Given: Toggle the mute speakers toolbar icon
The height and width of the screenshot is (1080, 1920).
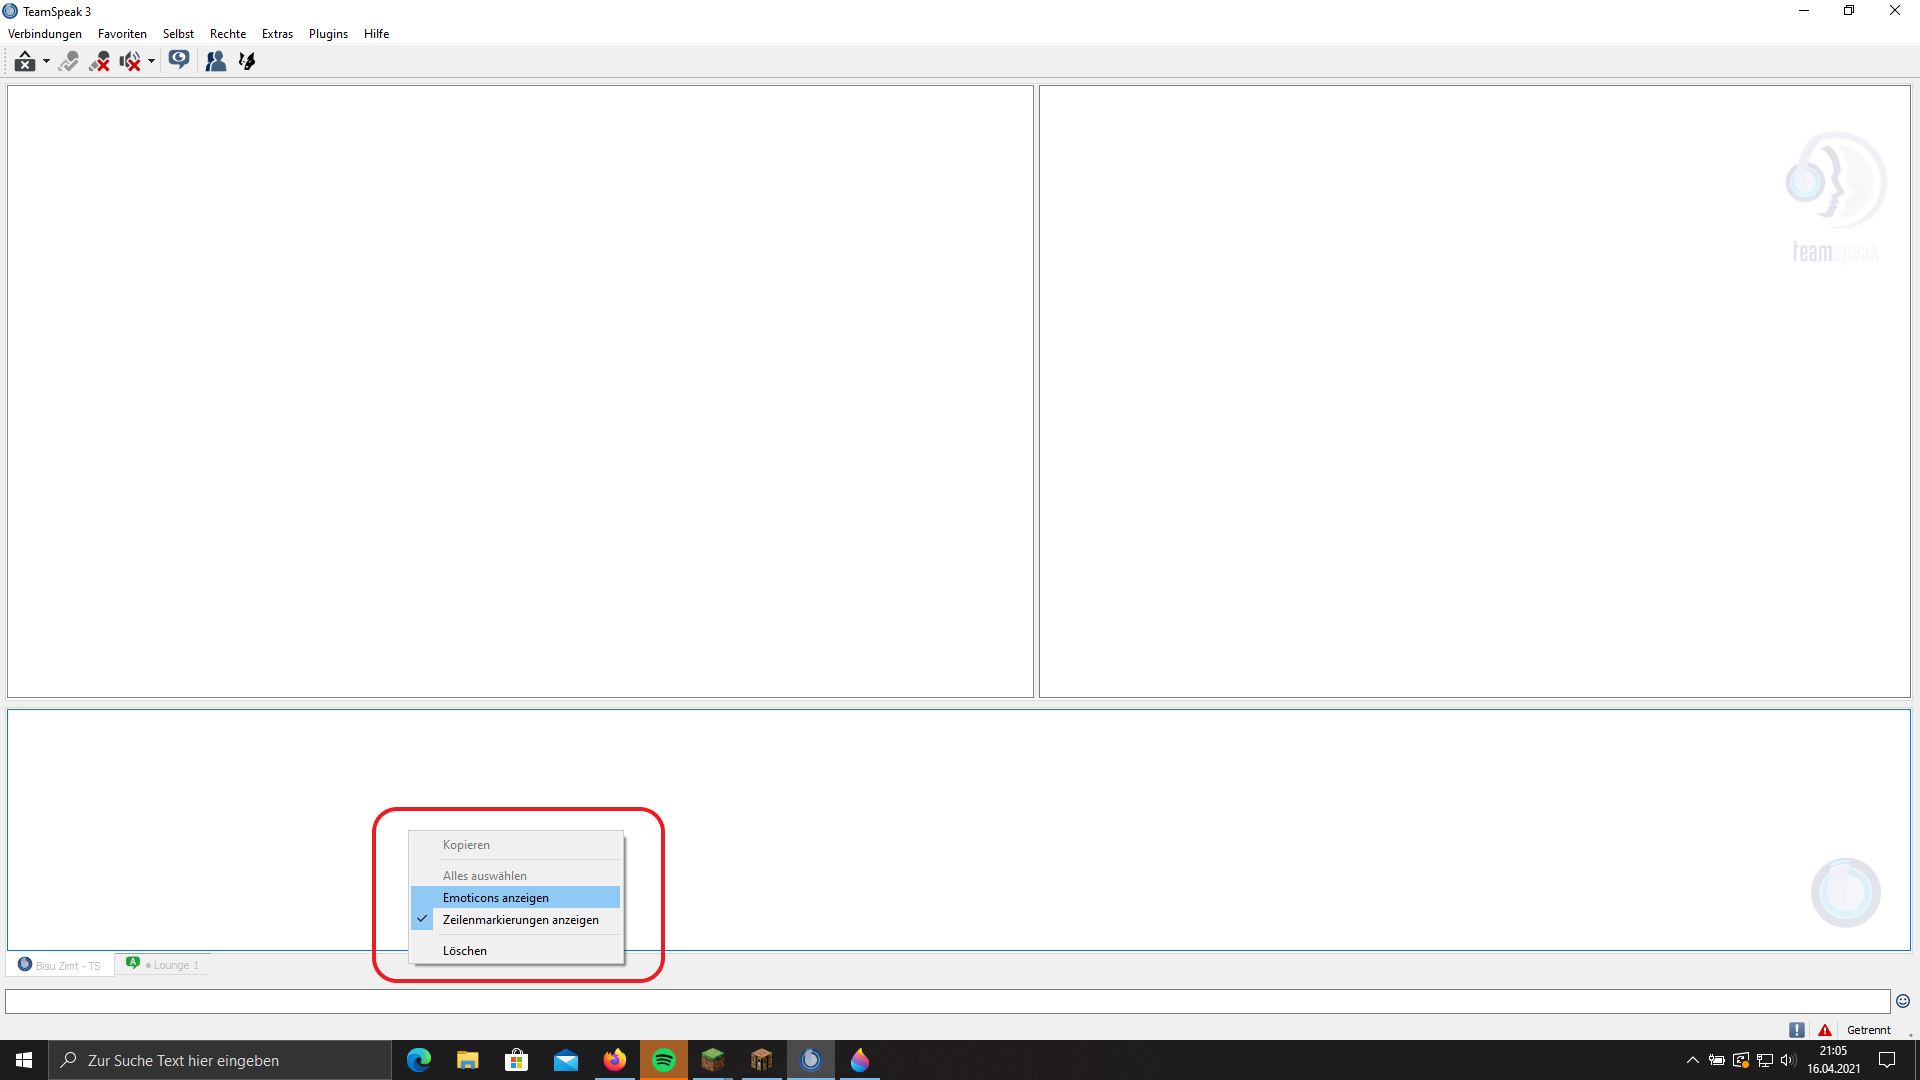Looking at the screenshot, I should pyautogui.click(x=130, y=62).
